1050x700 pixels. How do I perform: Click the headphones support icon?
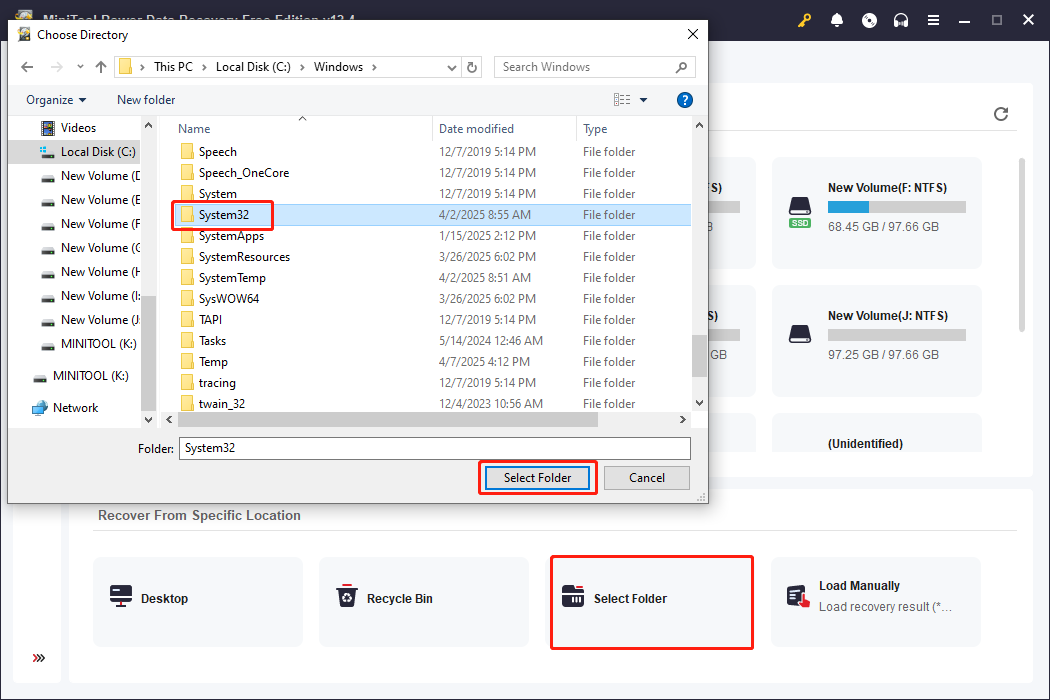[901, 20]
